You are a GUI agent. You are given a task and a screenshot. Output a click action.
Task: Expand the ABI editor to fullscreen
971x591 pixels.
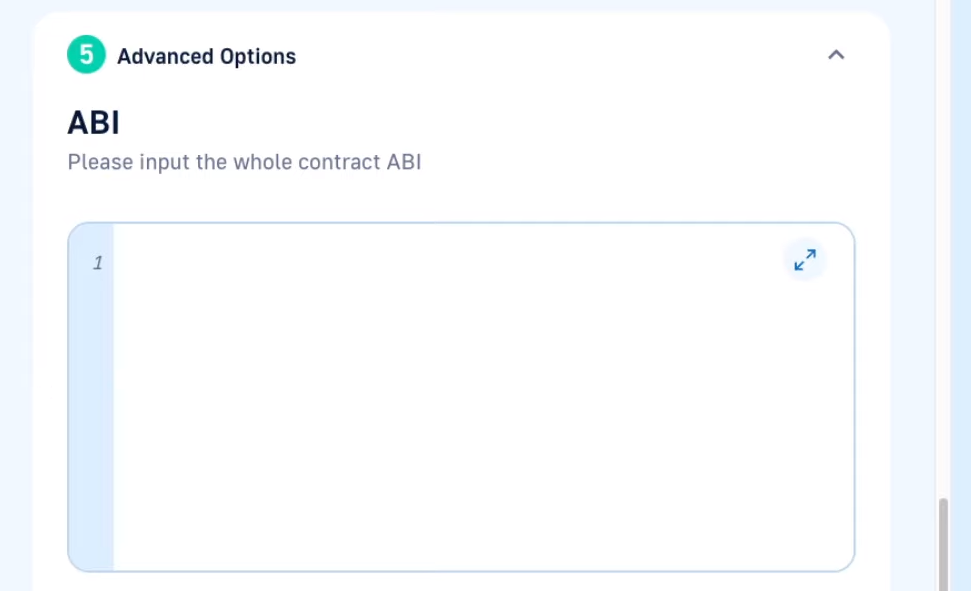804,260
